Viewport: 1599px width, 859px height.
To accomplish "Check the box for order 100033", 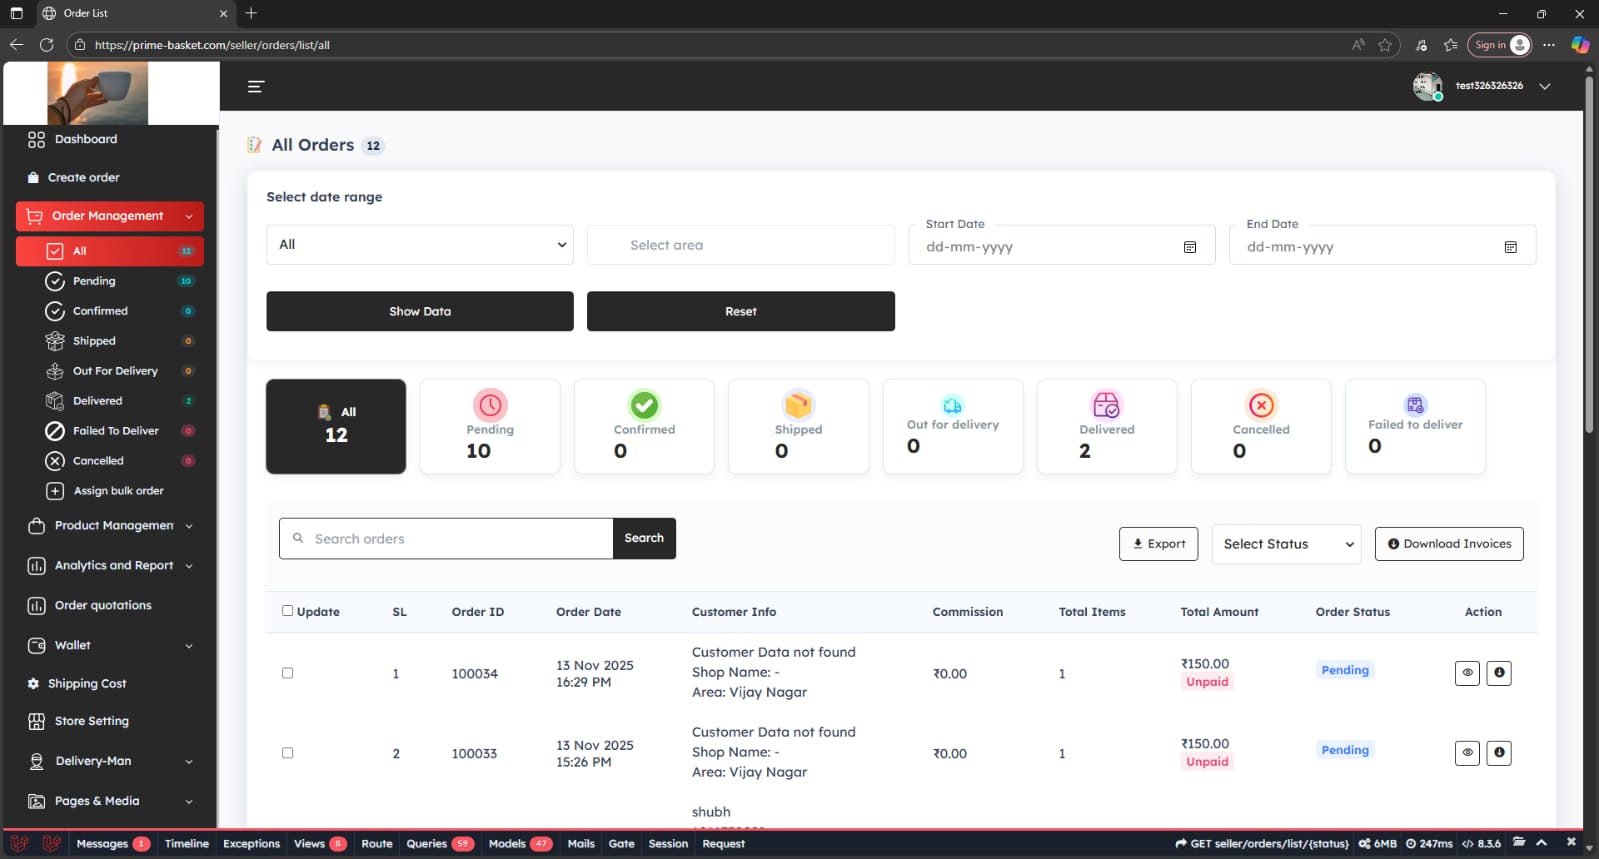I will tap(288, 753).
